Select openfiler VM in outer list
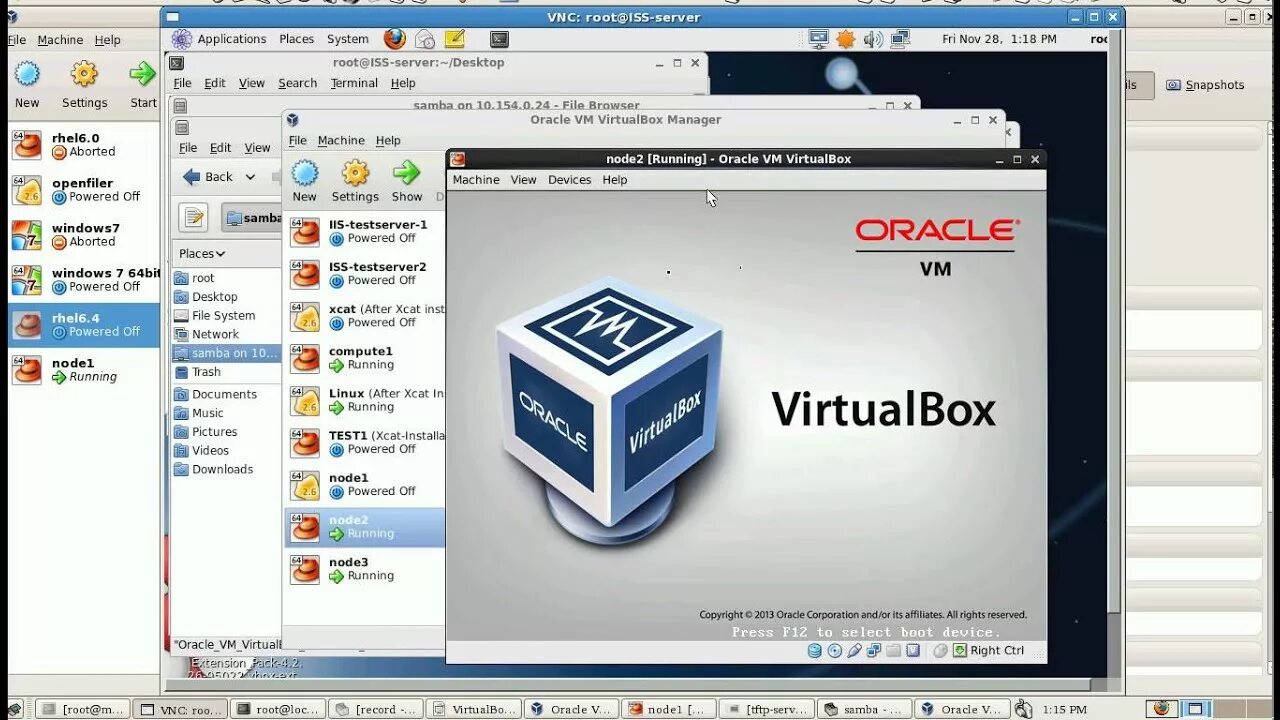Screen dimensions: 1280x720 coord(84,190)
